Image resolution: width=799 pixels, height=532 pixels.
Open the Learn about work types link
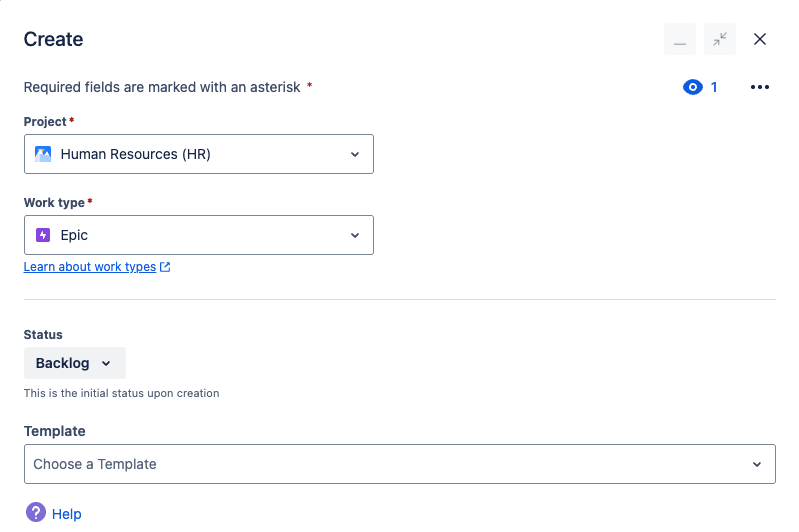pos(90,267)
